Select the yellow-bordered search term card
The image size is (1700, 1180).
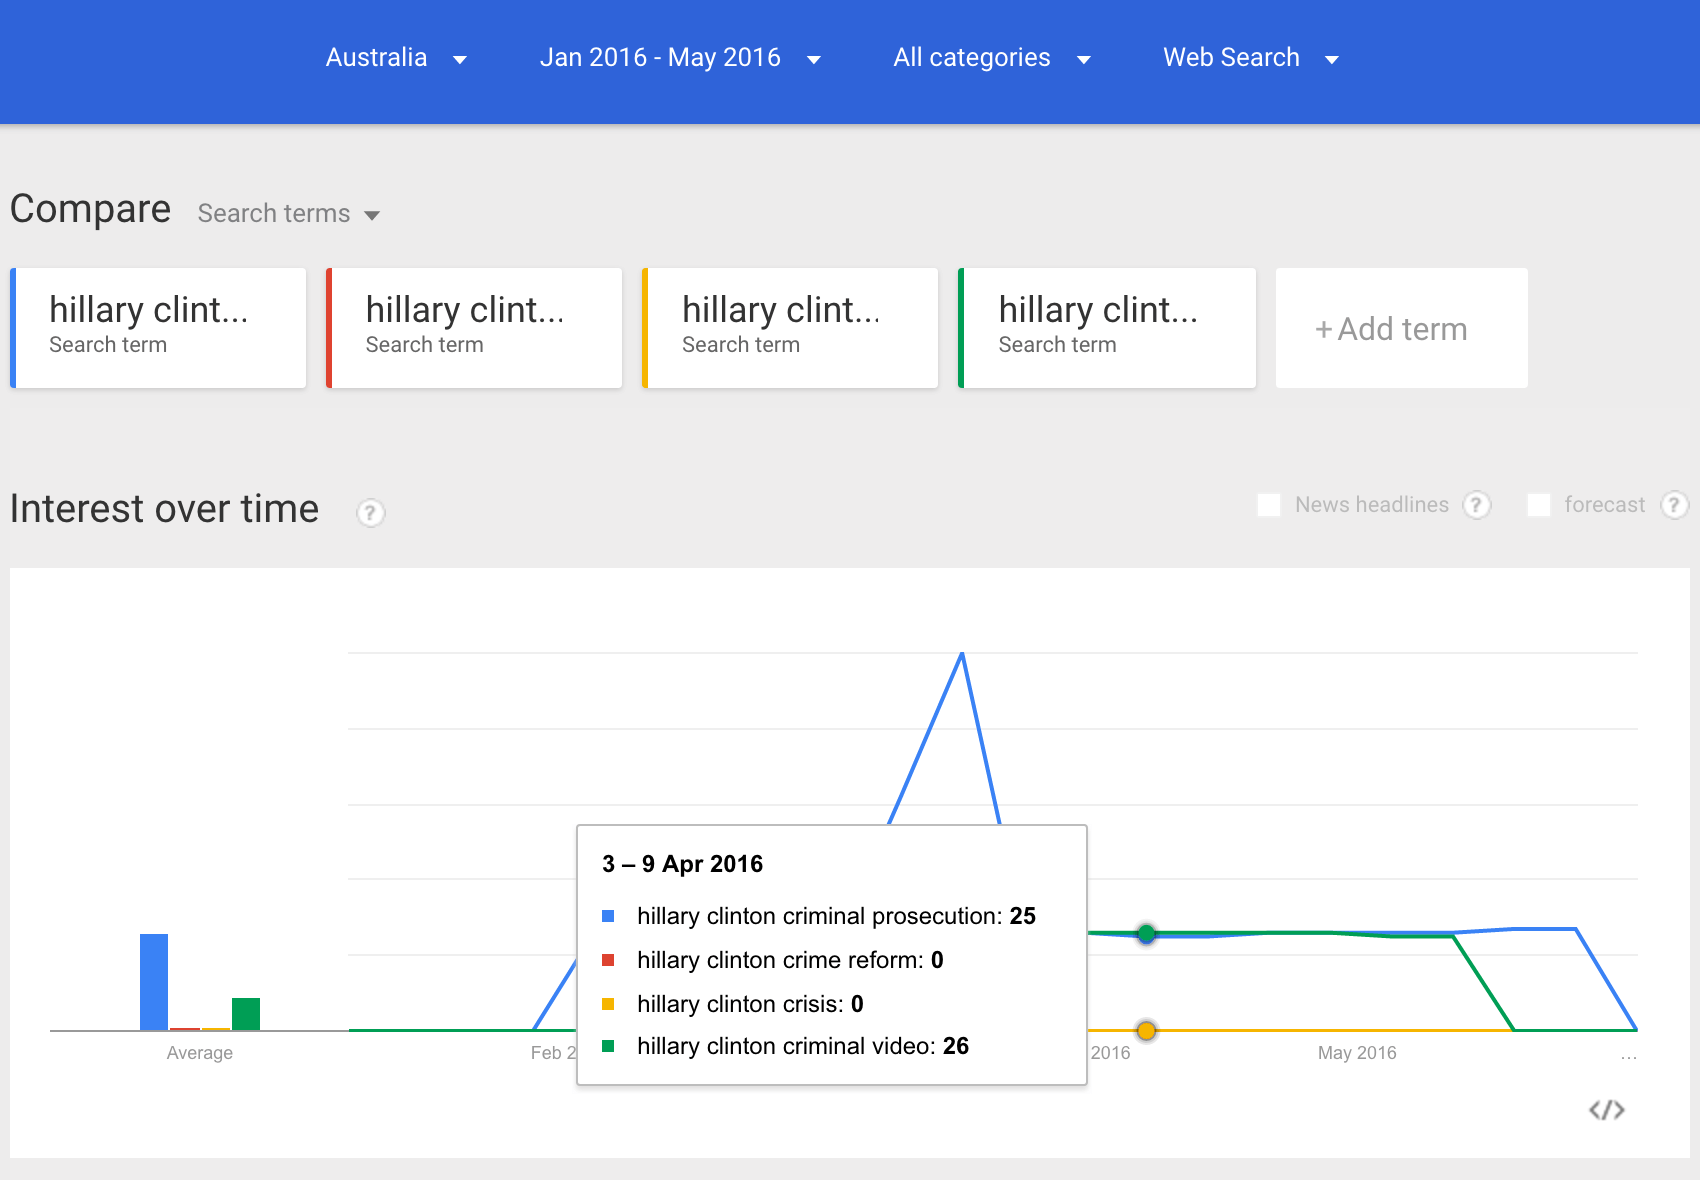pos(790,328)
